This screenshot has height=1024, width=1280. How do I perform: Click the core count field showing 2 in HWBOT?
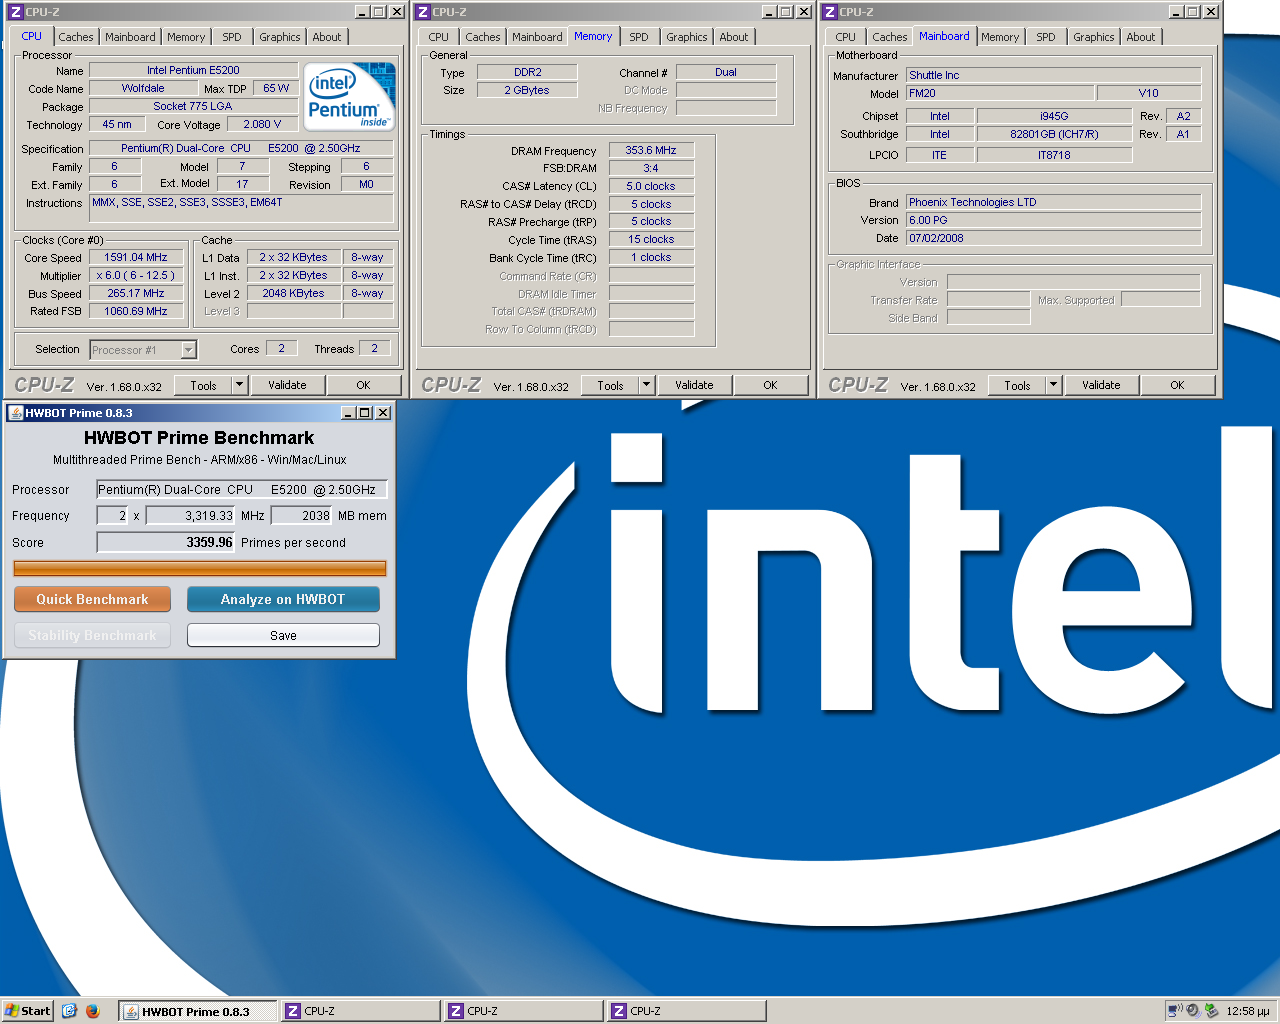coord(112,515)
